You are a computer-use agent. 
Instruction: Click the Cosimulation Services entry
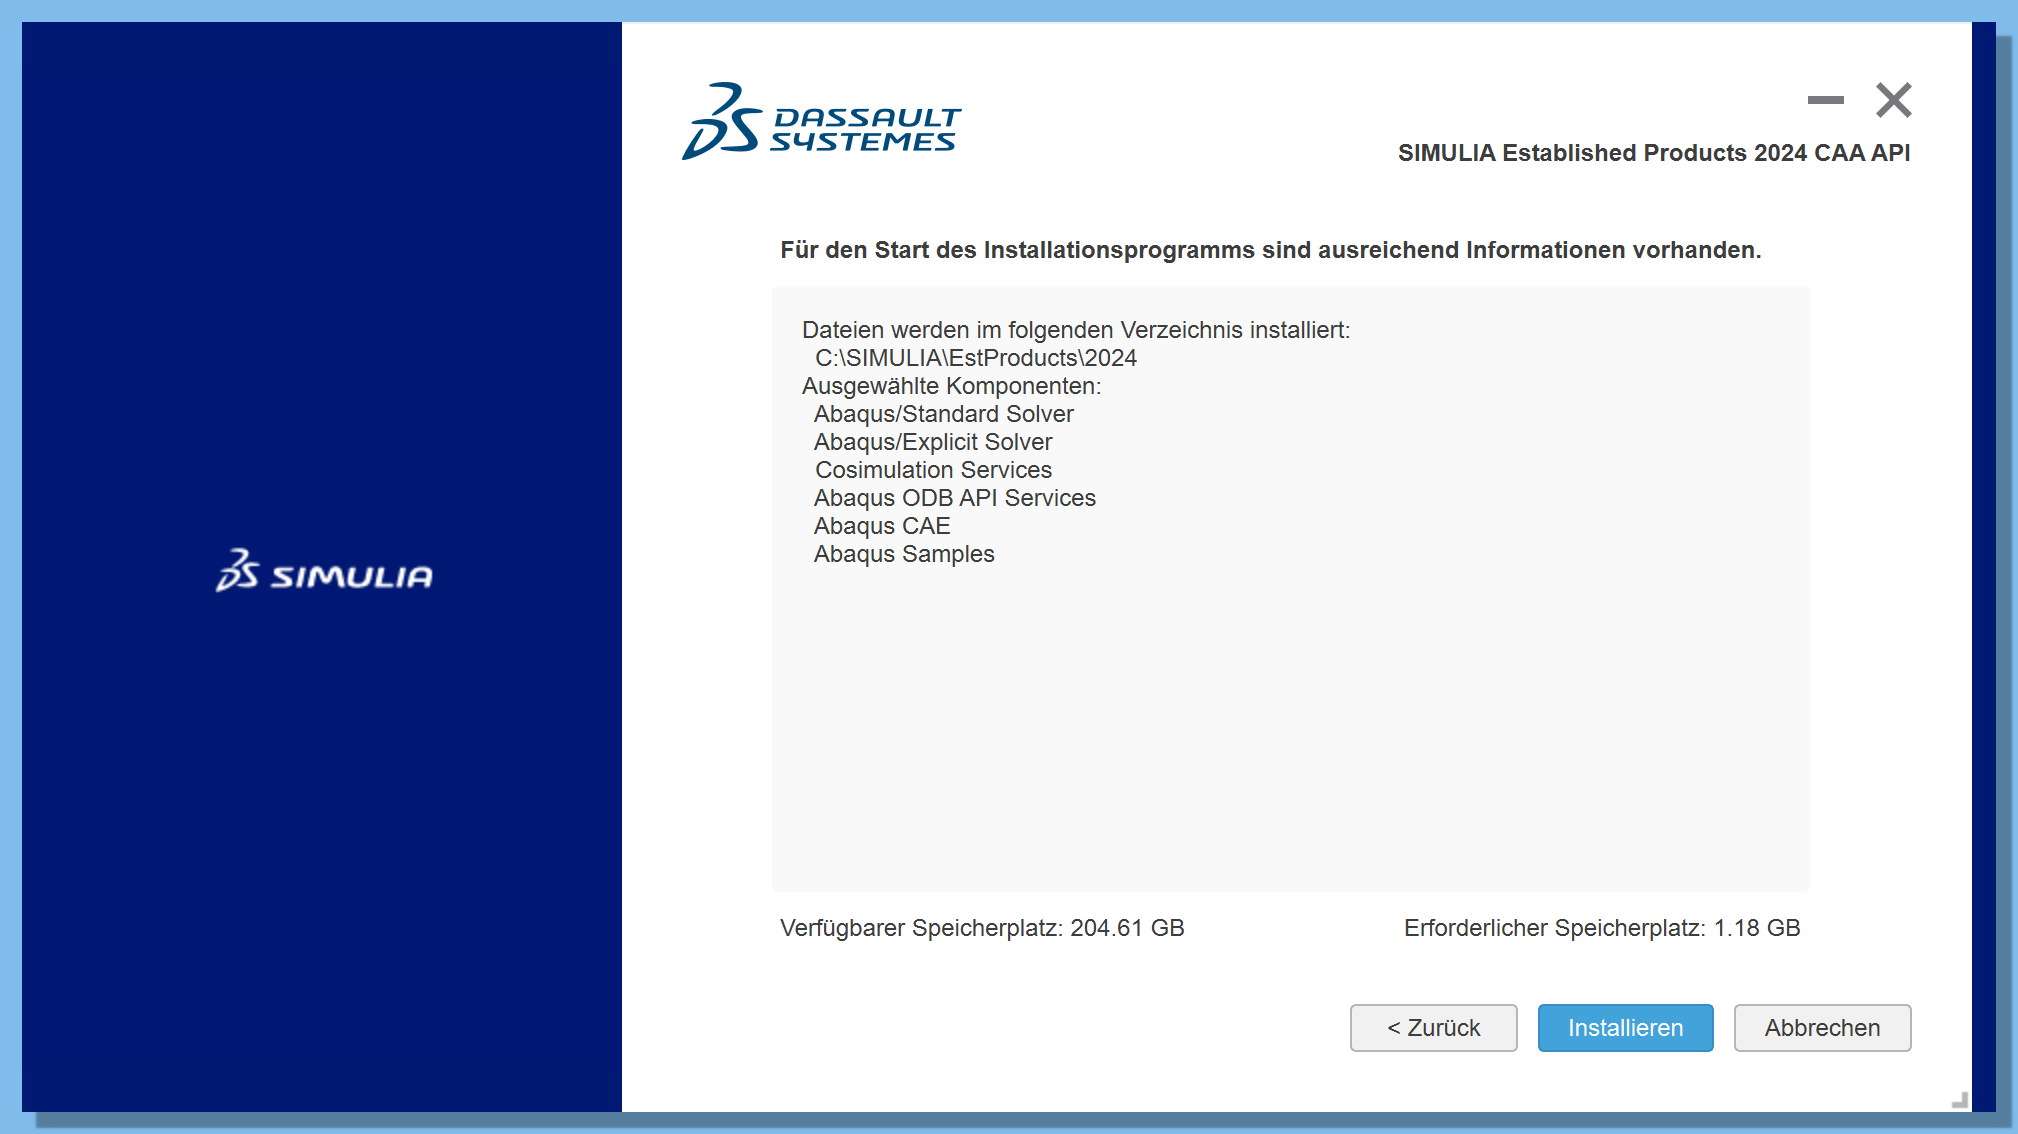(933, 470)
